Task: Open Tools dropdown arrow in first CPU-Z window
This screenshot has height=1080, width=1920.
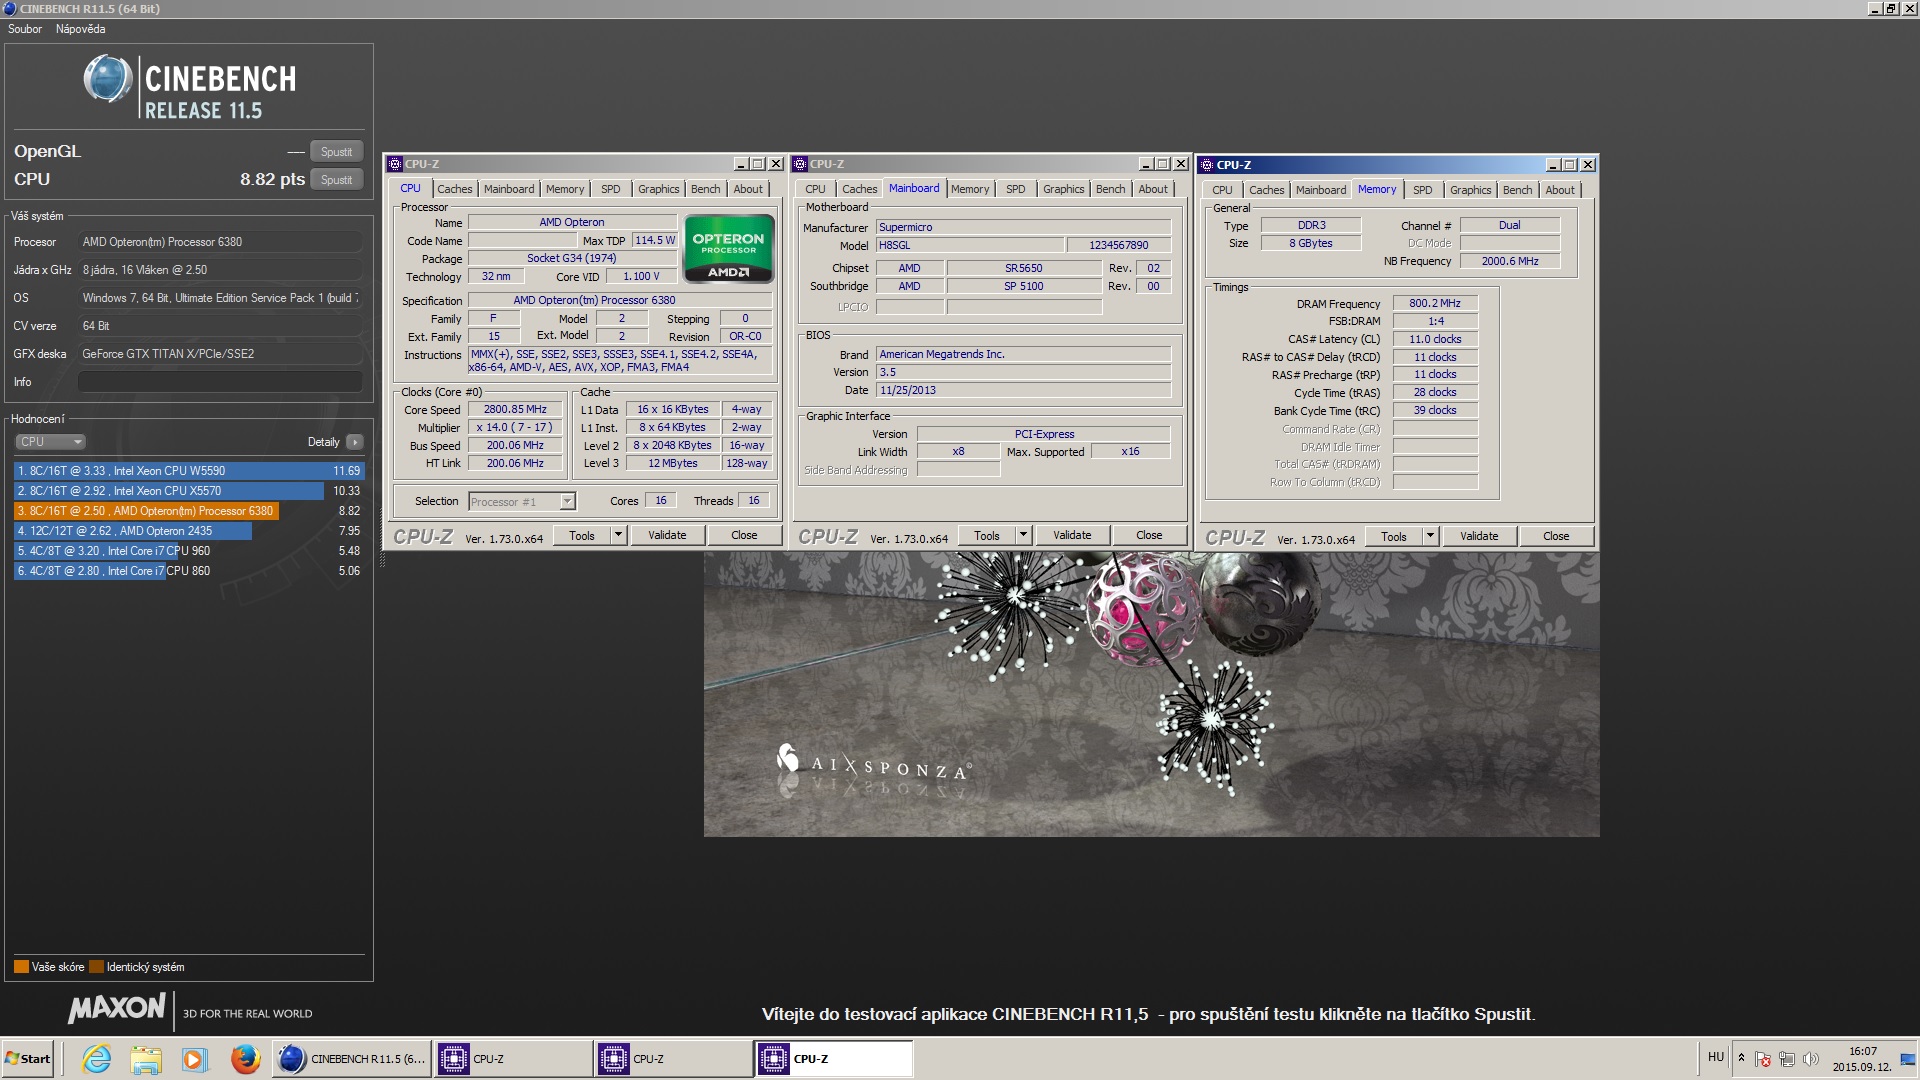Action: 618,535
